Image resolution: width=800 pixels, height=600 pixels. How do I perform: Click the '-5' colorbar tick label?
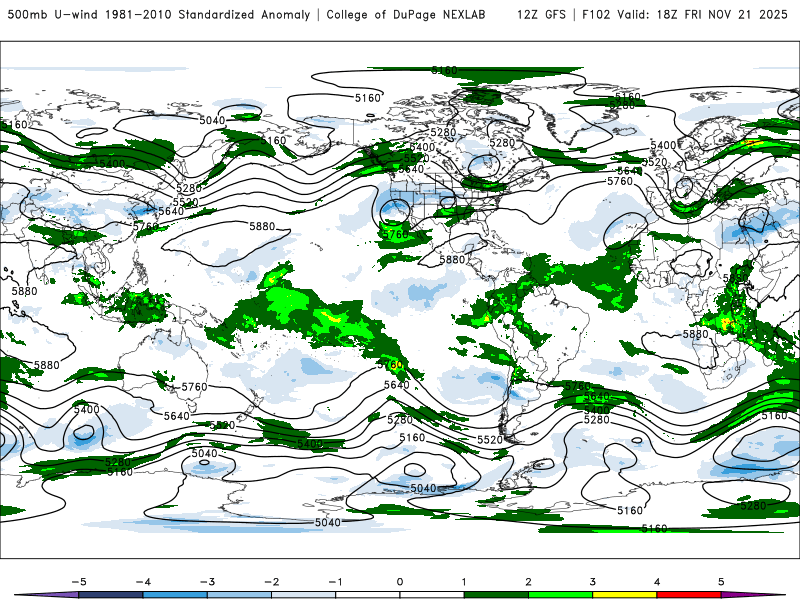[79, 582]
